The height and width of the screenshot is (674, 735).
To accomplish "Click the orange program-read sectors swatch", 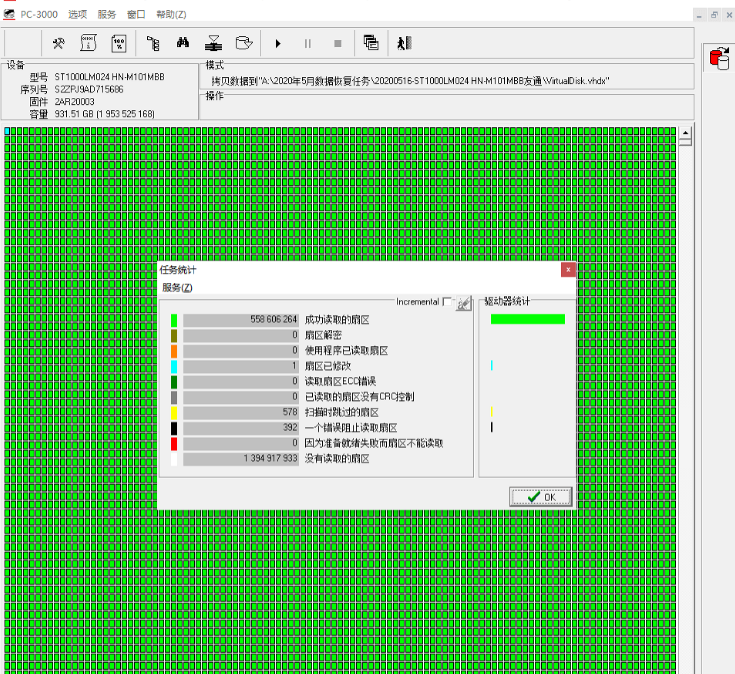I will [x=174, y=351].
